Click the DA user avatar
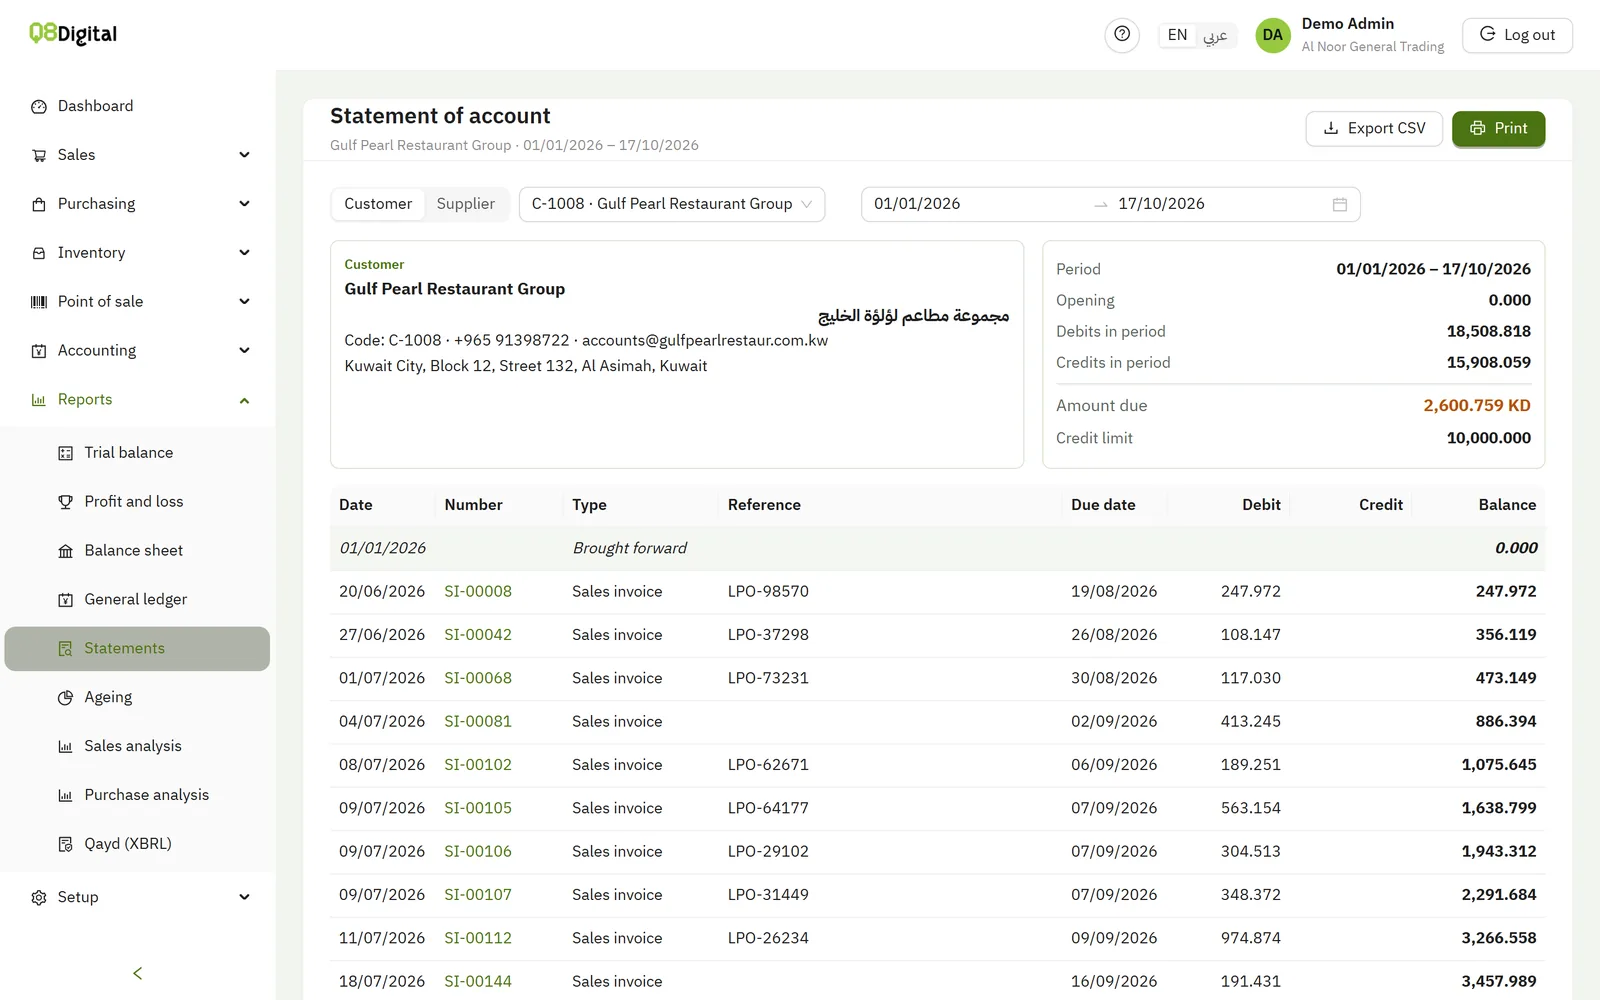Screen dimensions: 1600x1000 click(1272, 35)
